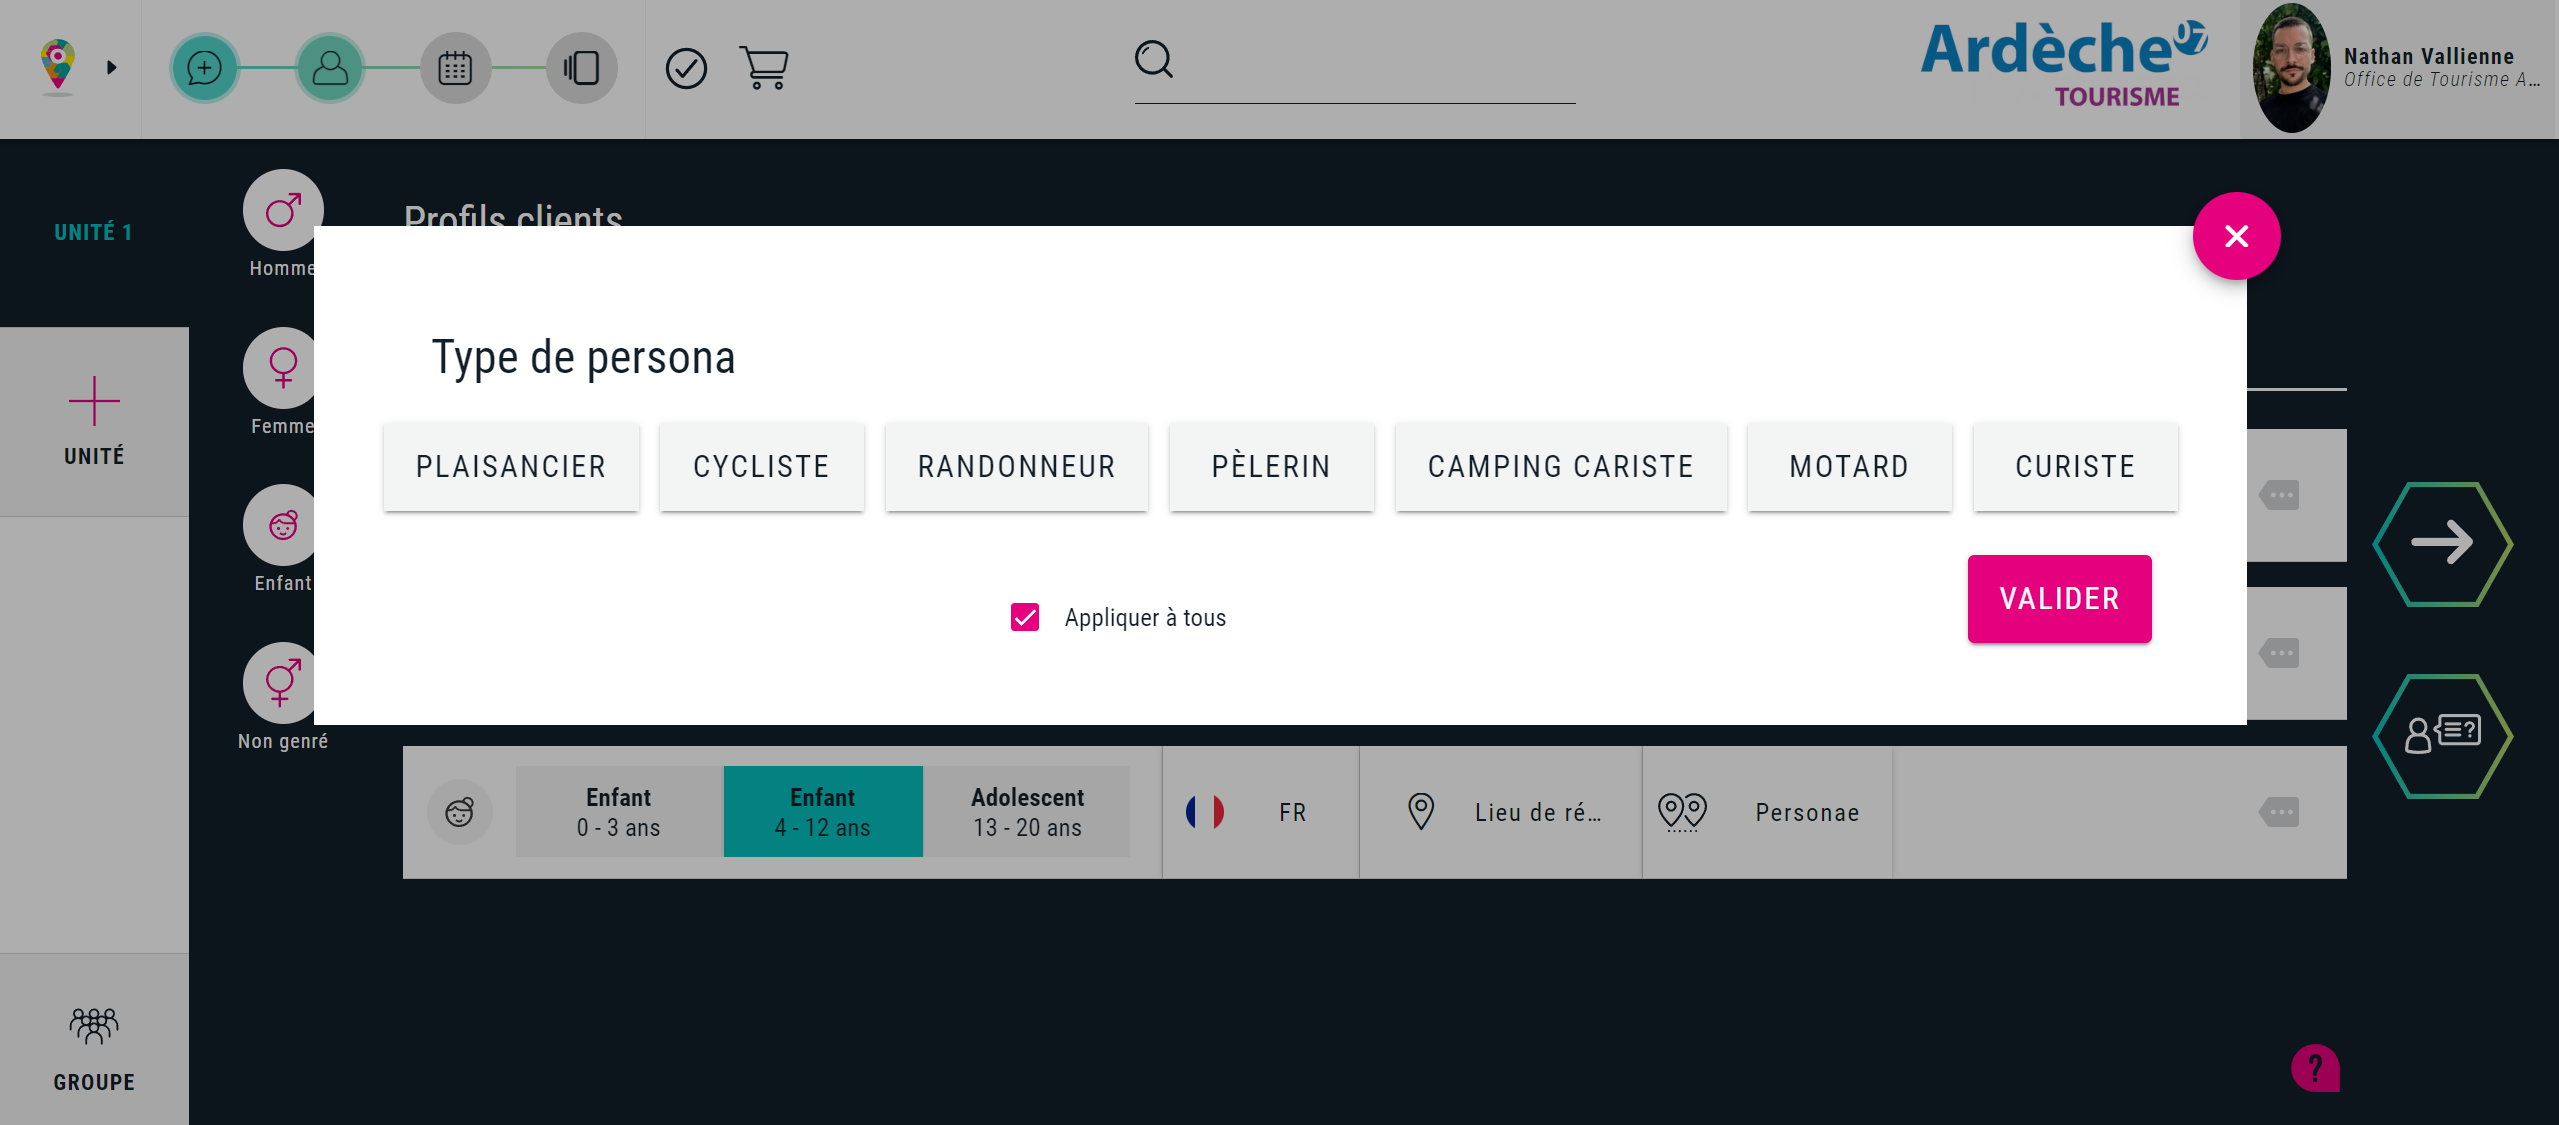Open the brochure/carousel step icon
Viewport: 2559px width, 1125px height.
coord(581,68)
